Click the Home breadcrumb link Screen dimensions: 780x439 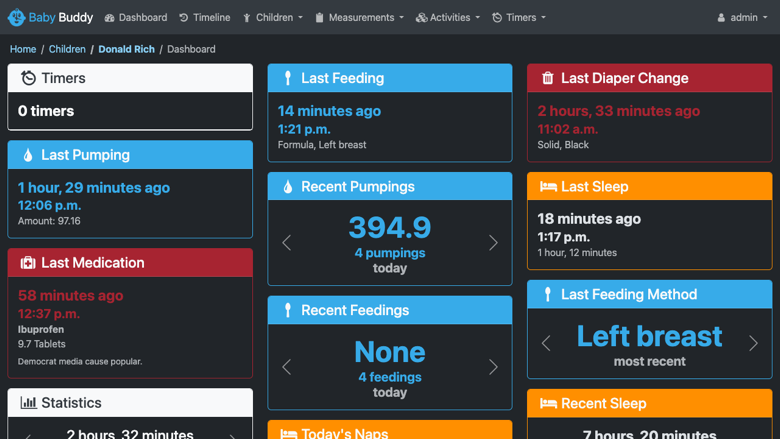pos(23,49)
